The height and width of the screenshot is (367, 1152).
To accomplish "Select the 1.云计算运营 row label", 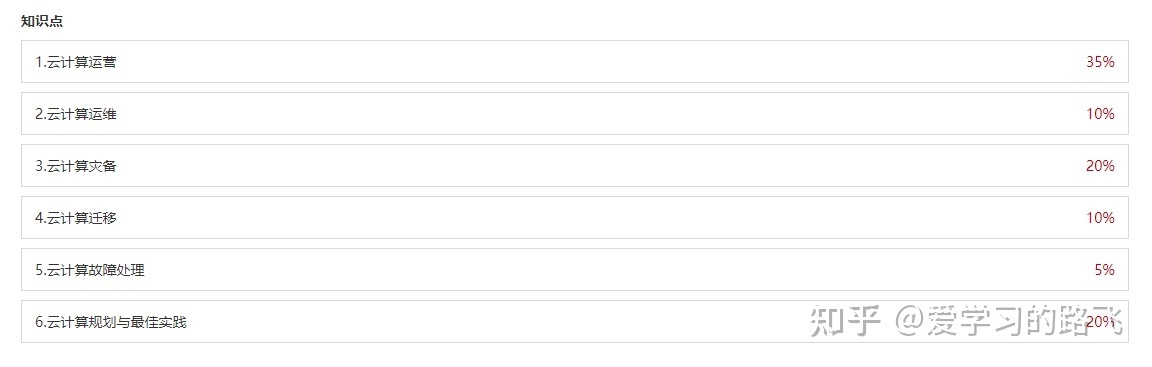I will pos(76,62).
